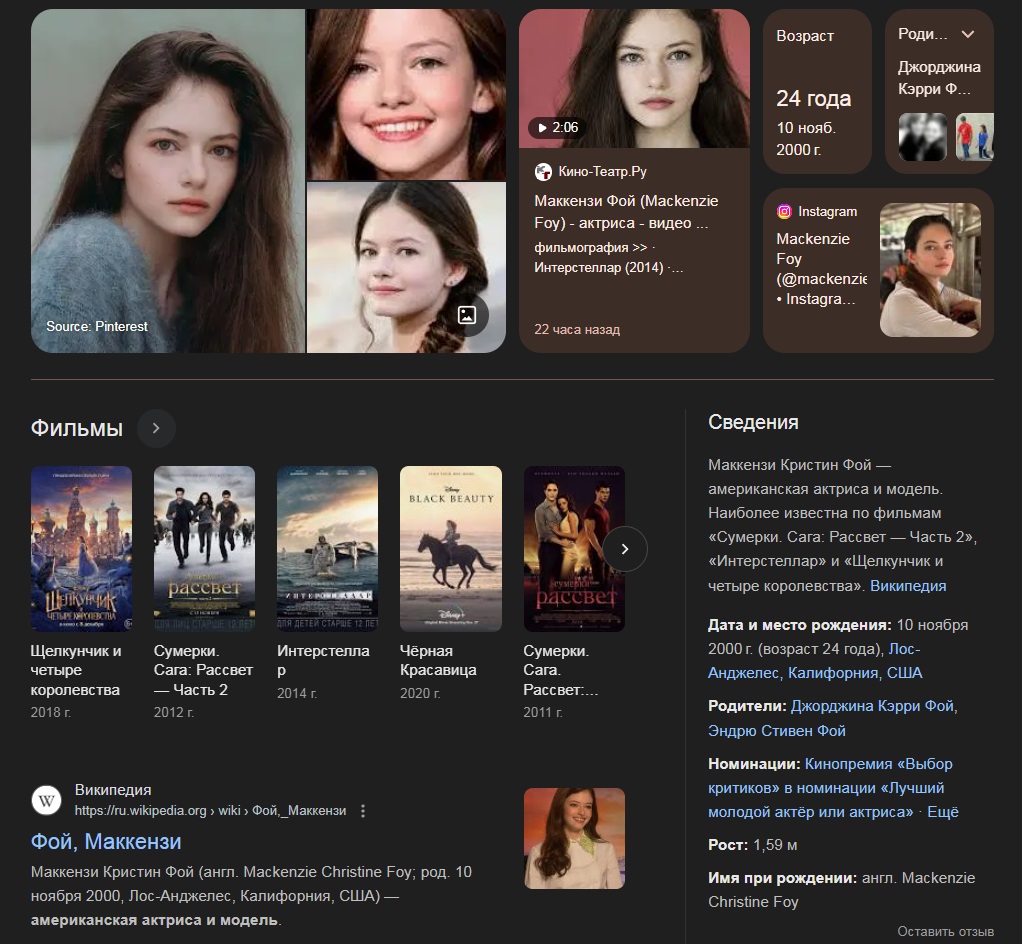Open the Эндрю Стивен Фой parent link
The image size is (1022, 944).
pyautogui.click(x=777, y=731)
